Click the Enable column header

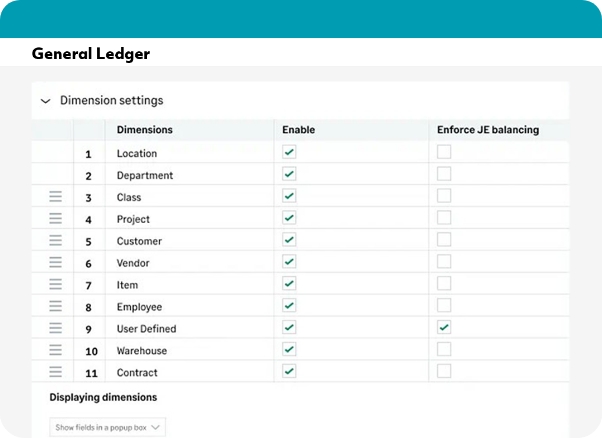[299, 130]
